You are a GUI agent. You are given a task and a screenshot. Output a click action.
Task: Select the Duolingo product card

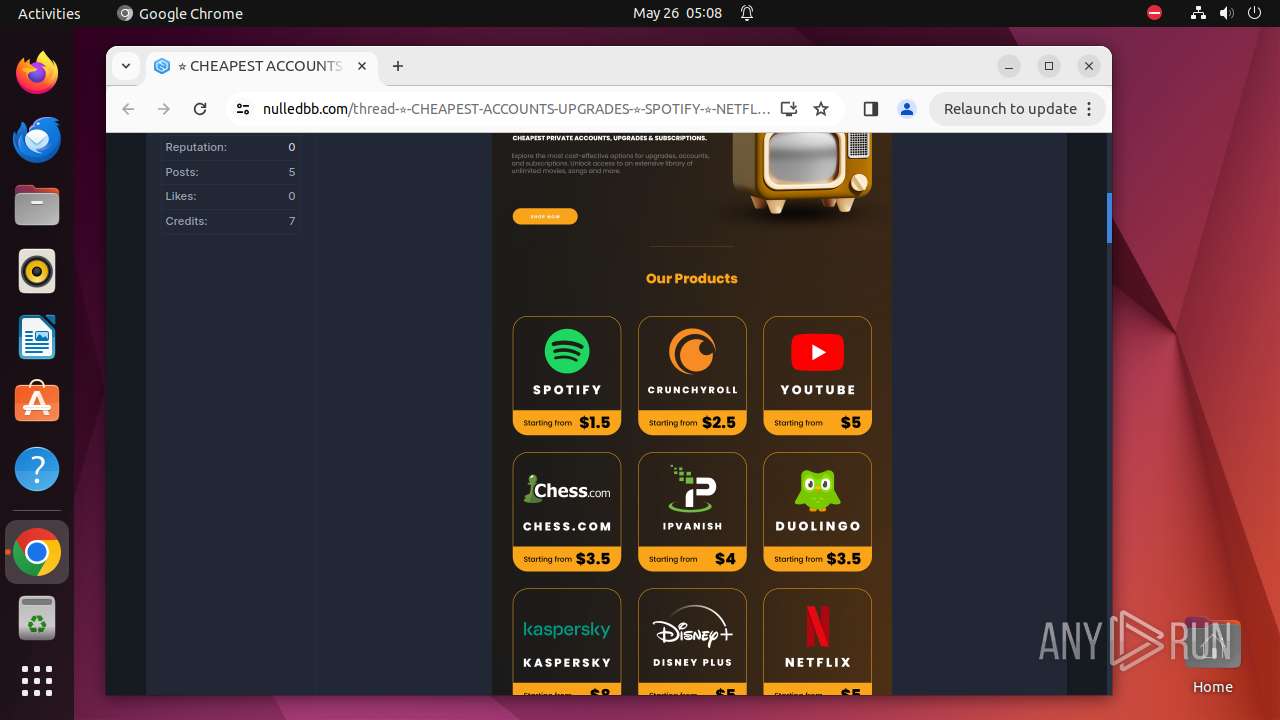tap(817, 512)
